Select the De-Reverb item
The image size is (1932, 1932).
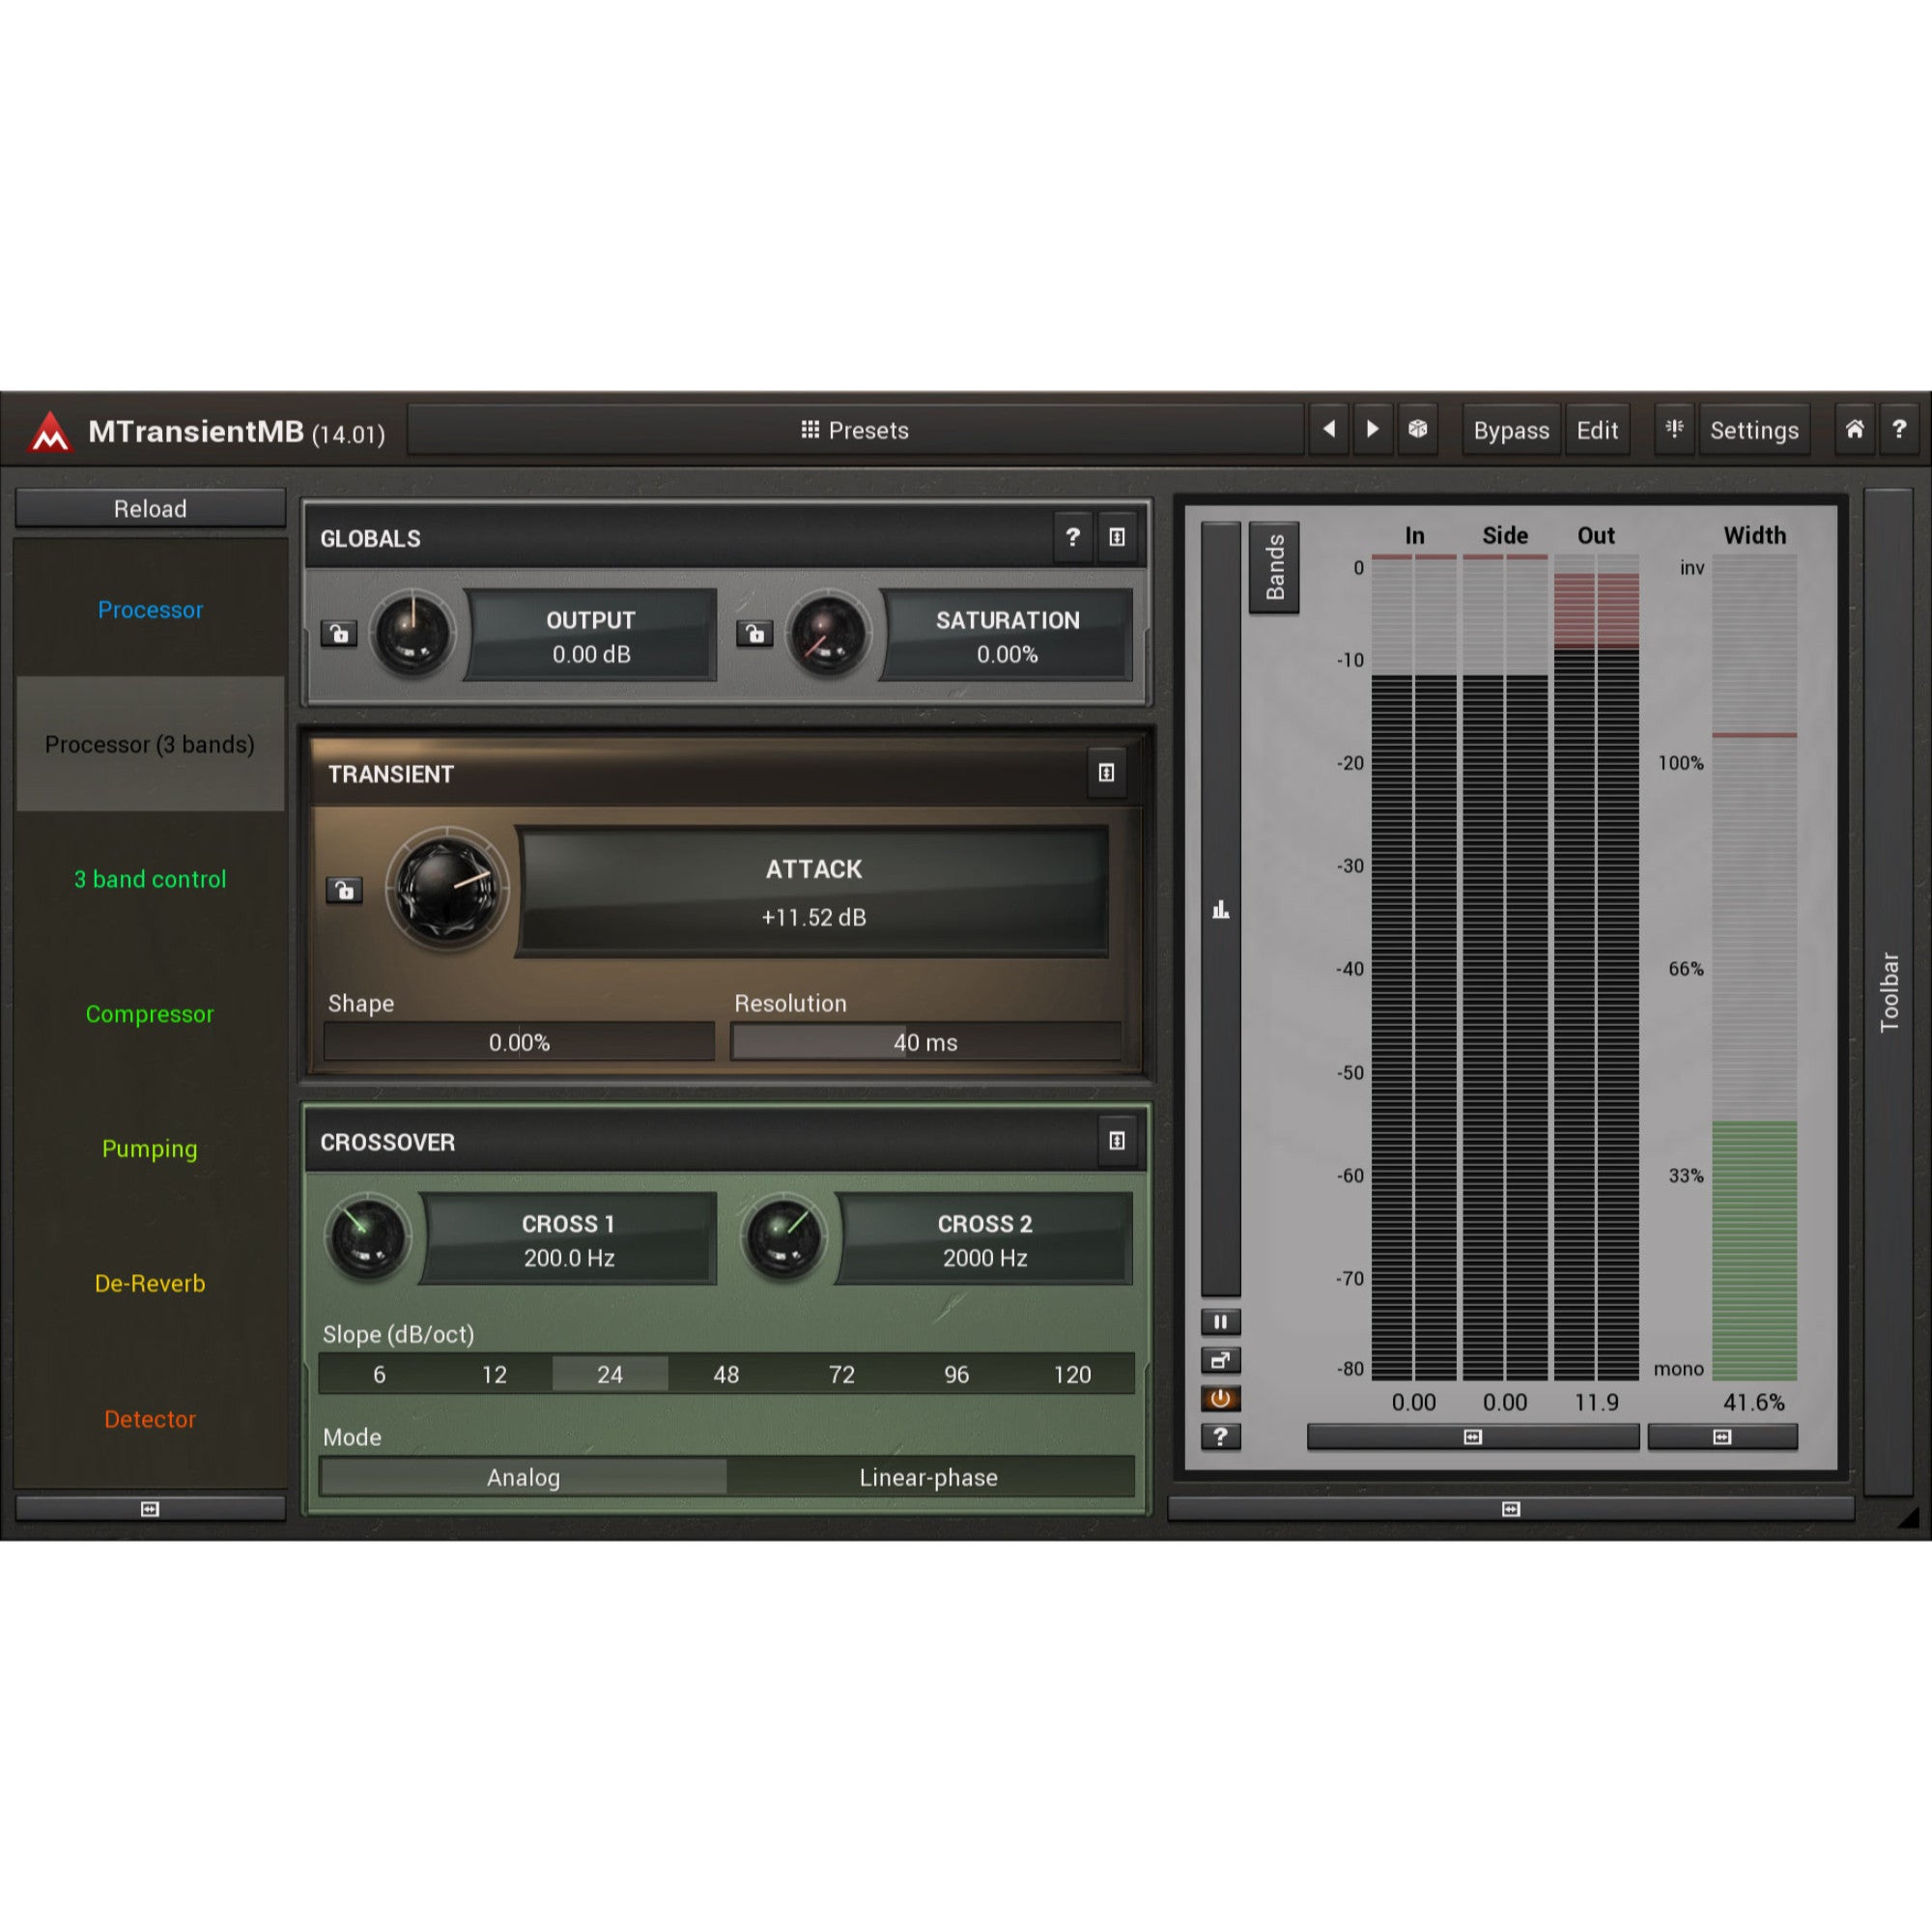tap(150, 1283)
